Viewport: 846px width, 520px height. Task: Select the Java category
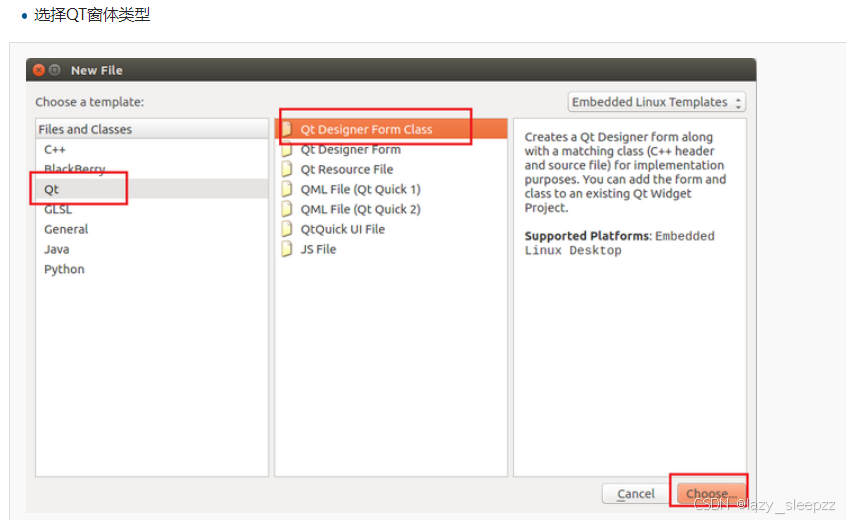(152, 249)
